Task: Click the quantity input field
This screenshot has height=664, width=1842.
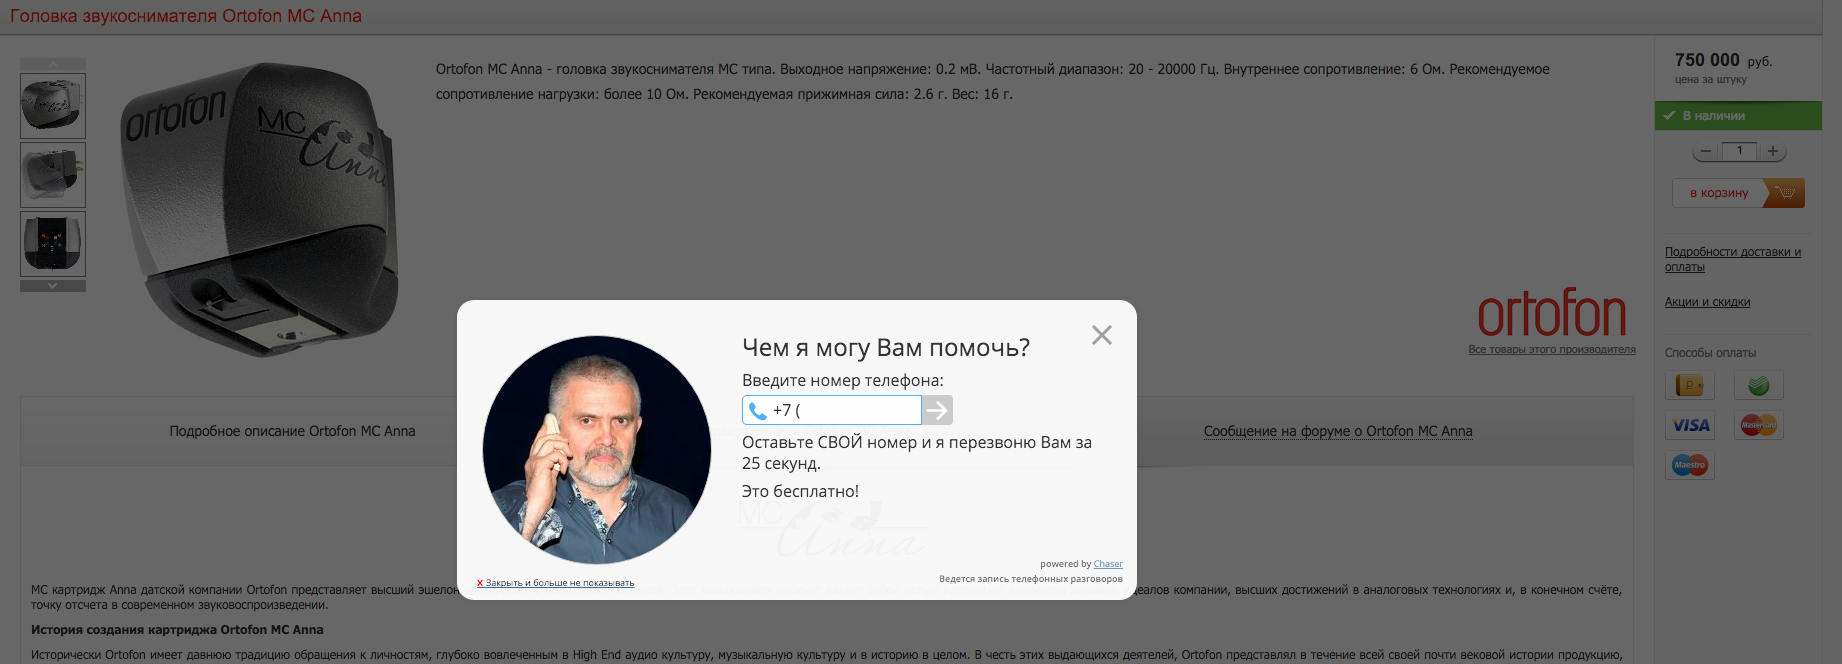Action: pos(1739,151)
